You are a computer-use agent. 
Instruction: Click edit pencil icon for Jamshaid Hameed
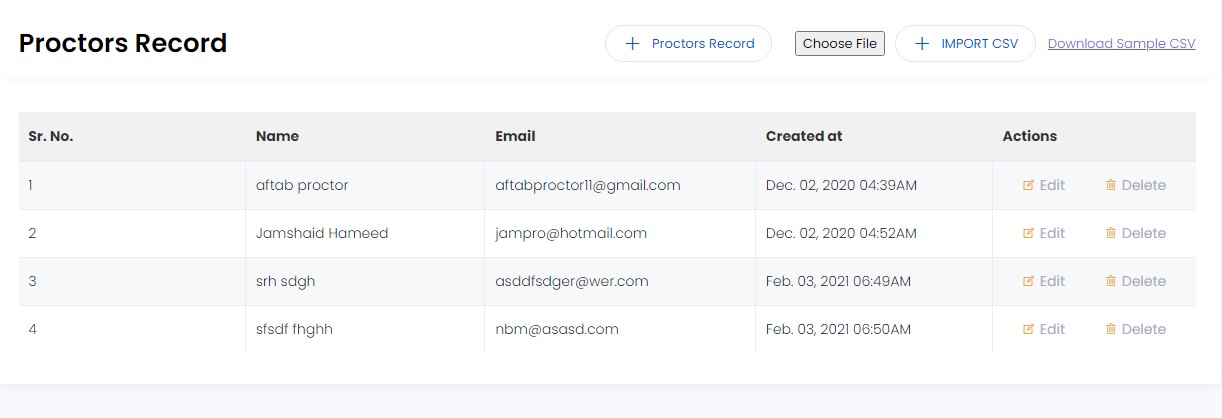click(x=1028, y=233)
